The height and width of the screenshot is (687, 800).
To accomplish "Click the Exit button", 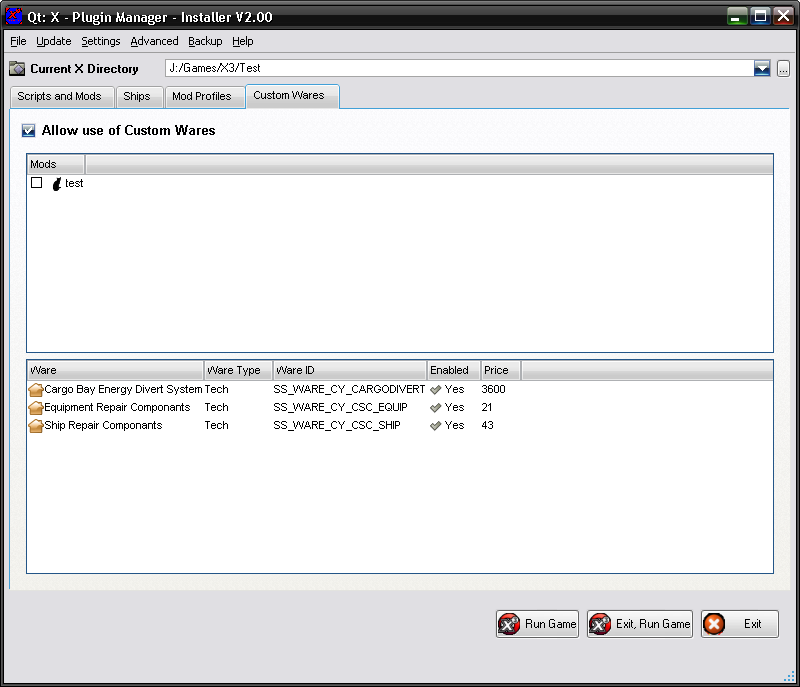I will tap(740, 624).
